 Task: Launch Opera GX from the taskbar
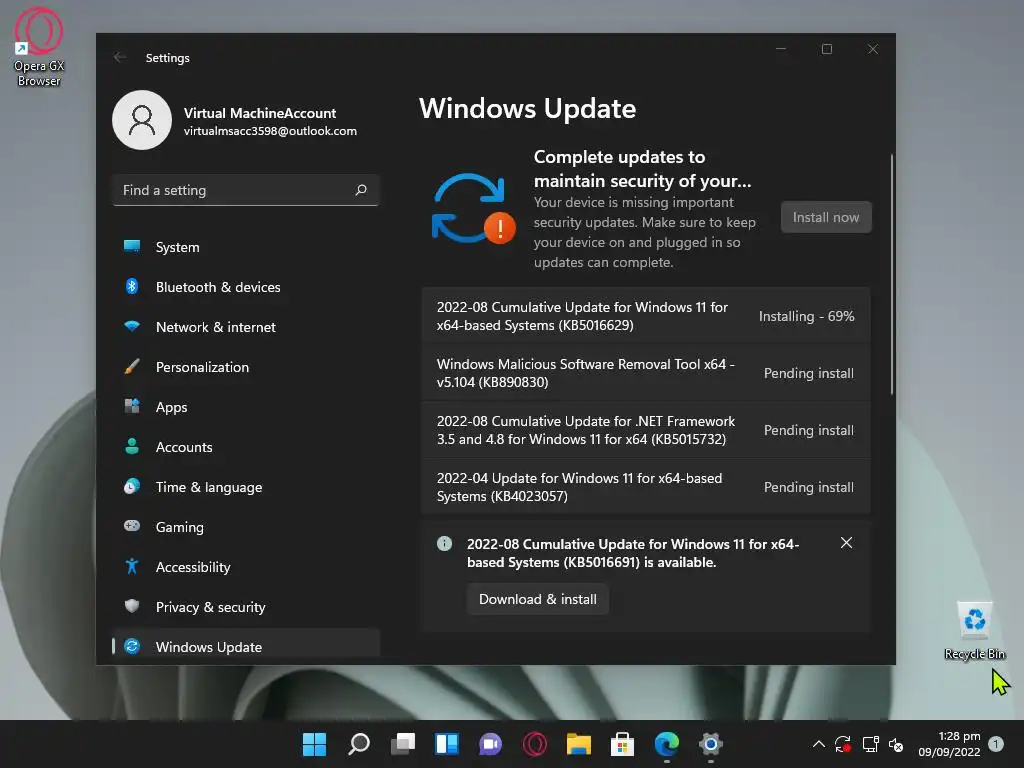[x=535, y=744]
